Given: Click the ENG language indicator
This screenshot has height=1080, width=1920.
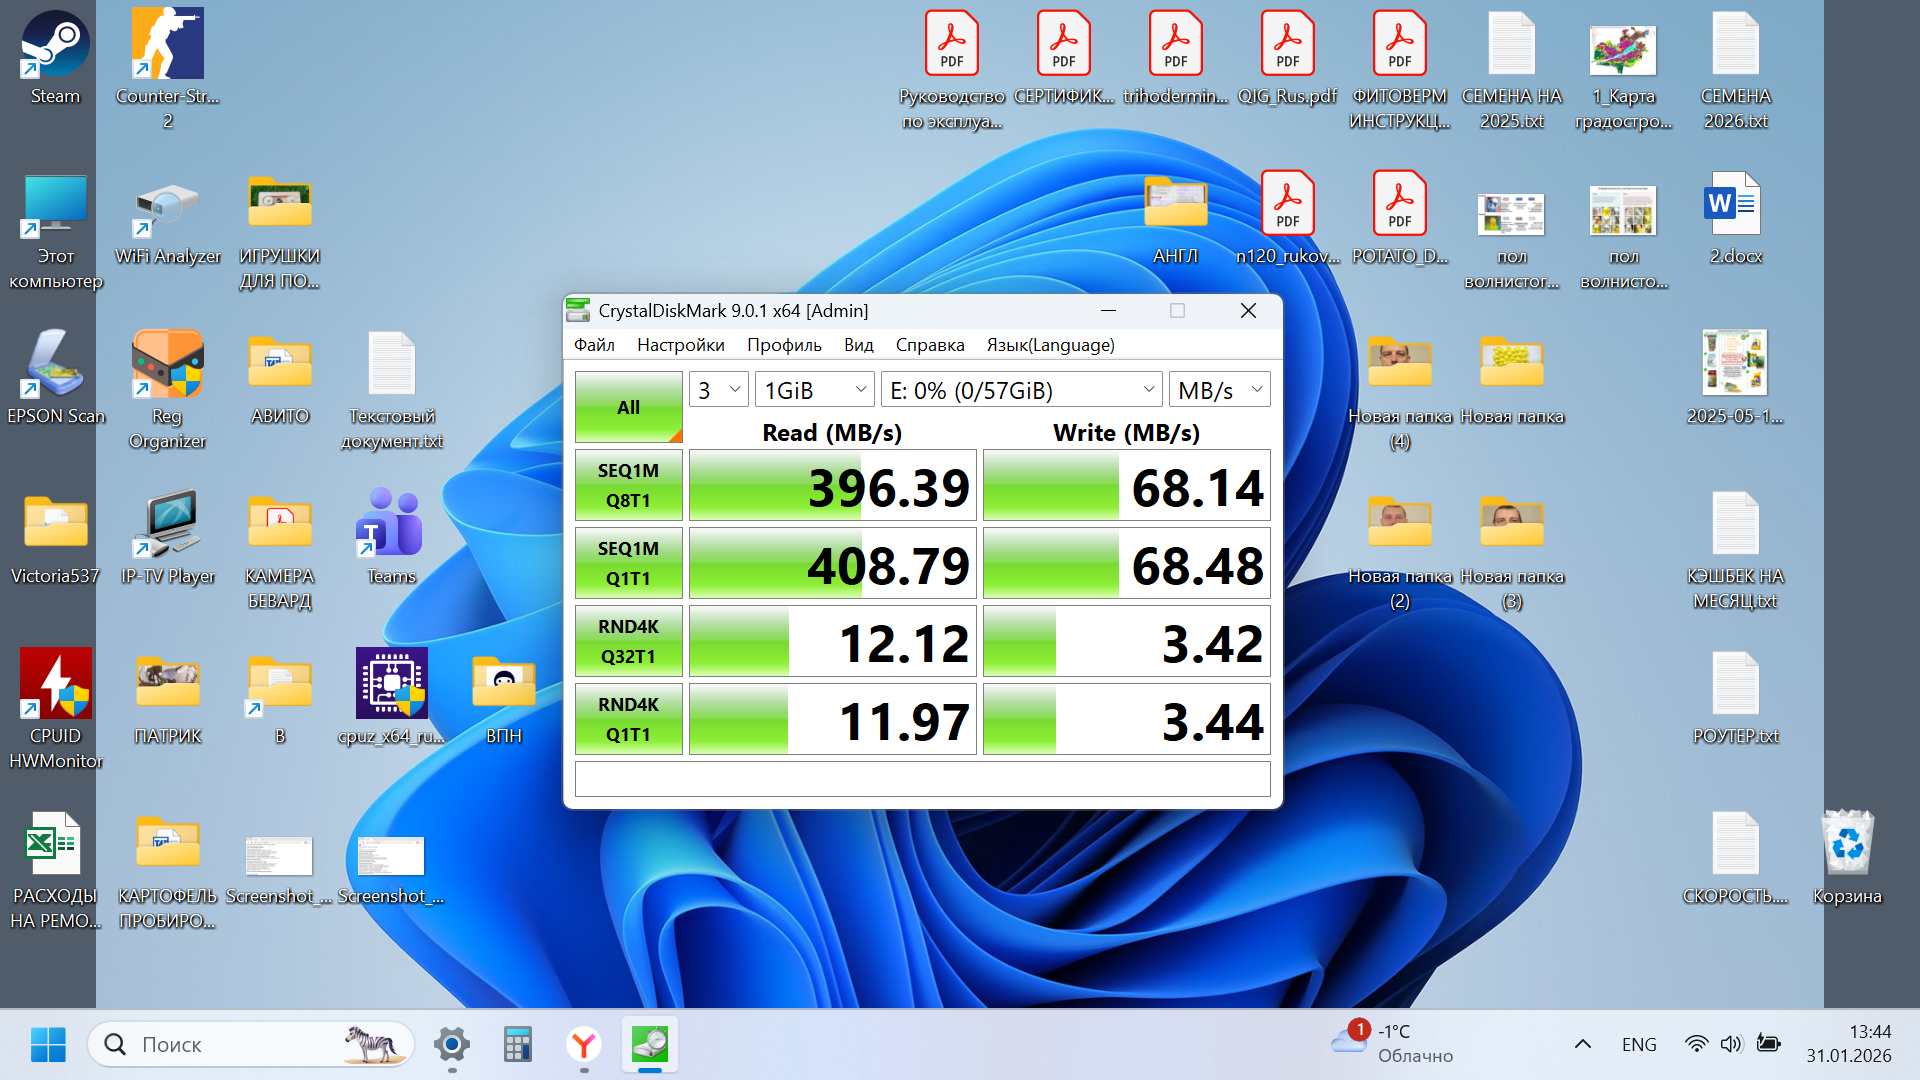Looking at the screenshot, I should click(1639, 1044).
